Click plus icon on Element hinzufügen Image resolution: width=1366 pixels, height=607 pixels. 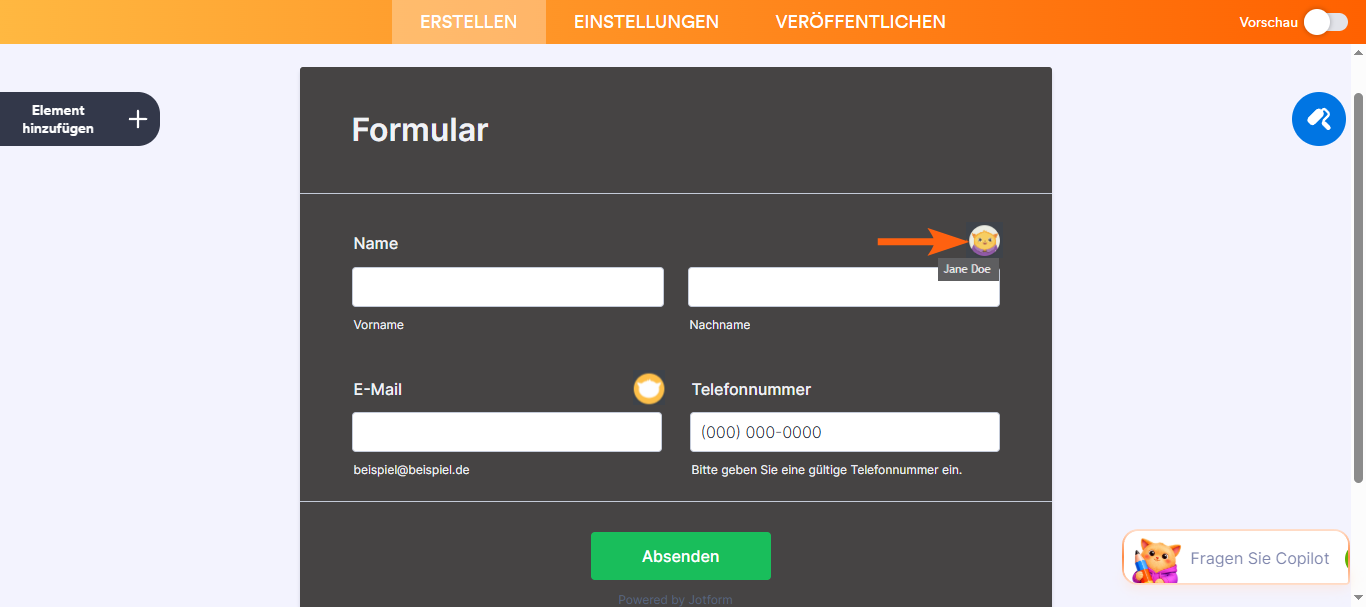[138, 119]
